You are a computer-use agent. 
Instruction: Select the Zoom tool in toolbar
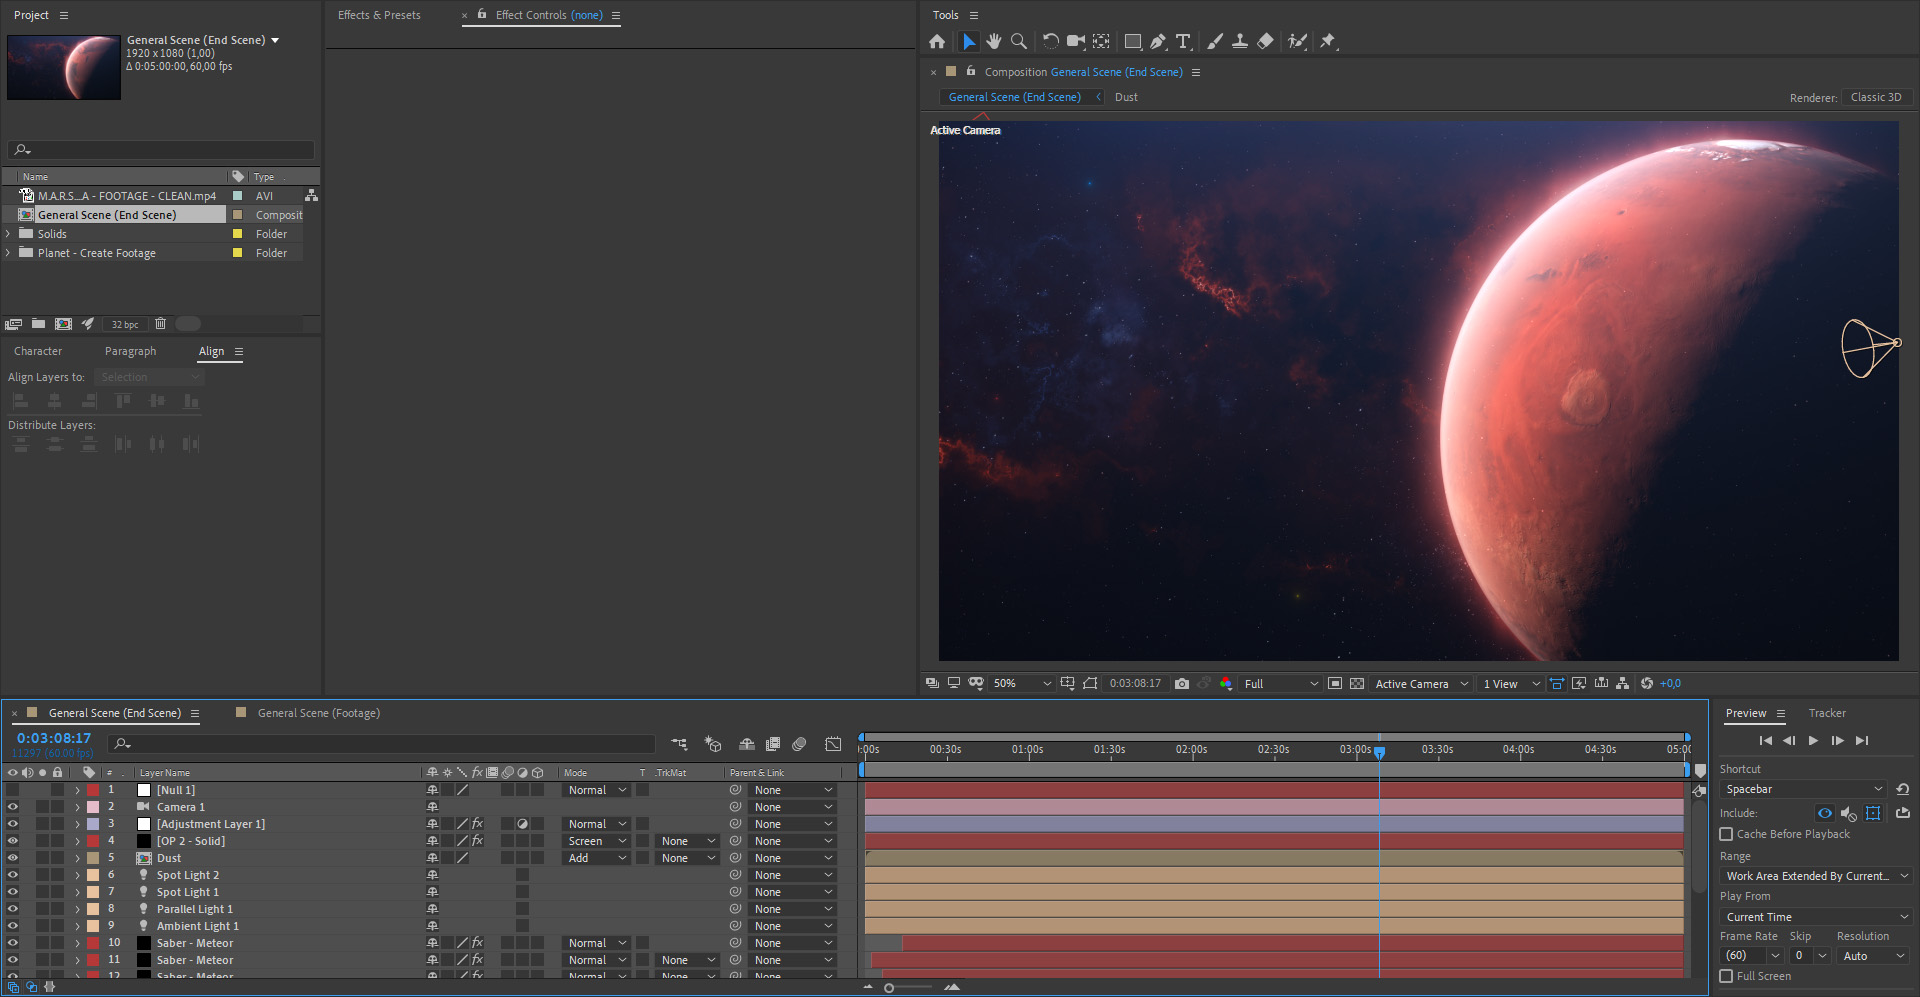tap(1018, 41)
